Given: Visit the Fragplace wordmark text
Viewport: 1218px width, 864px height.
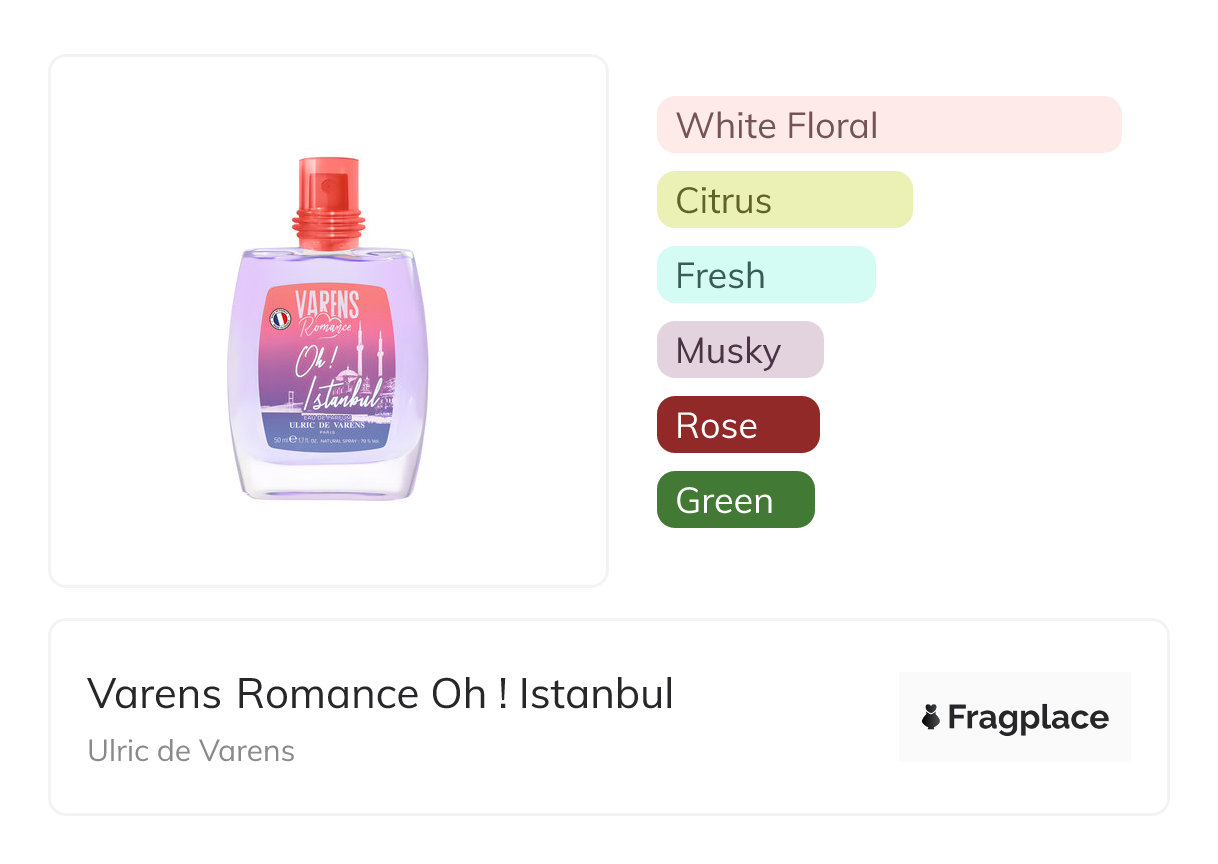Looking at the screenshot, I should click(x=1028, y=717).
